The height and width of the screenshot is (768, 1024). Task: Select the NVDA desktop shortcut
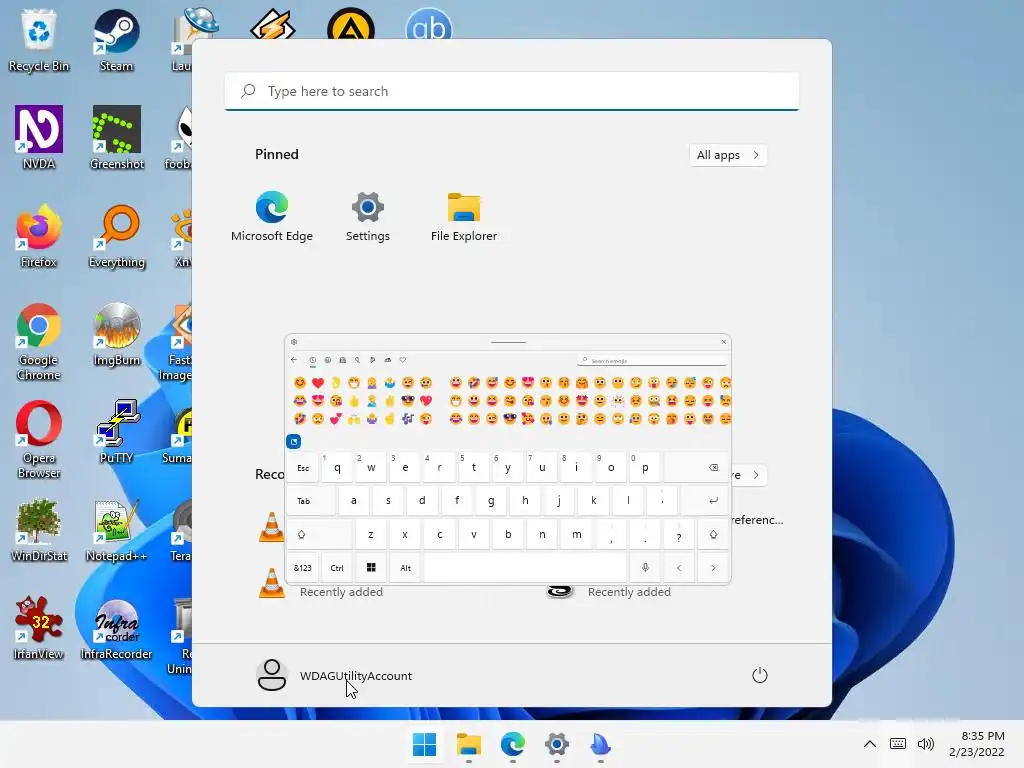tap(39, 138)
